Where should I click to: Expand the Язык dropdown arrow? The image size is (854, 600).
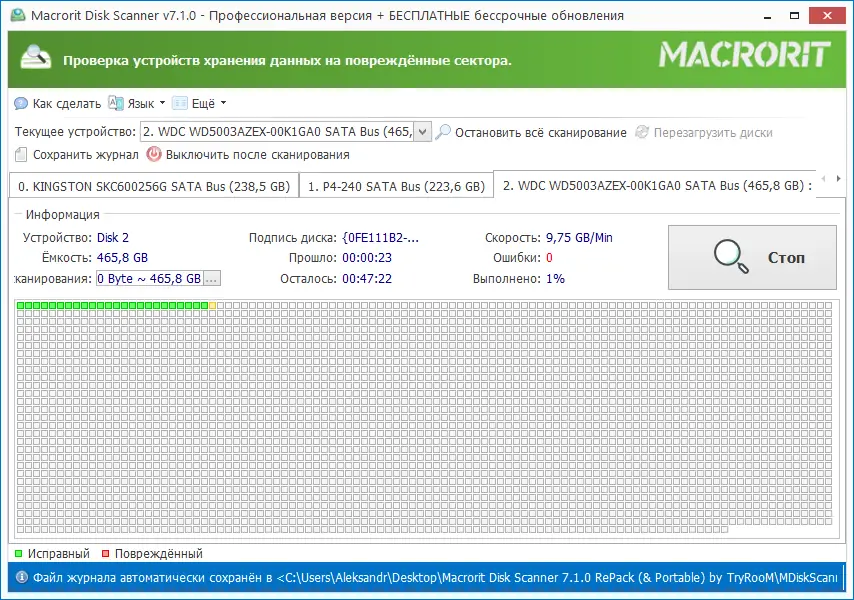(x=162, y=103)
